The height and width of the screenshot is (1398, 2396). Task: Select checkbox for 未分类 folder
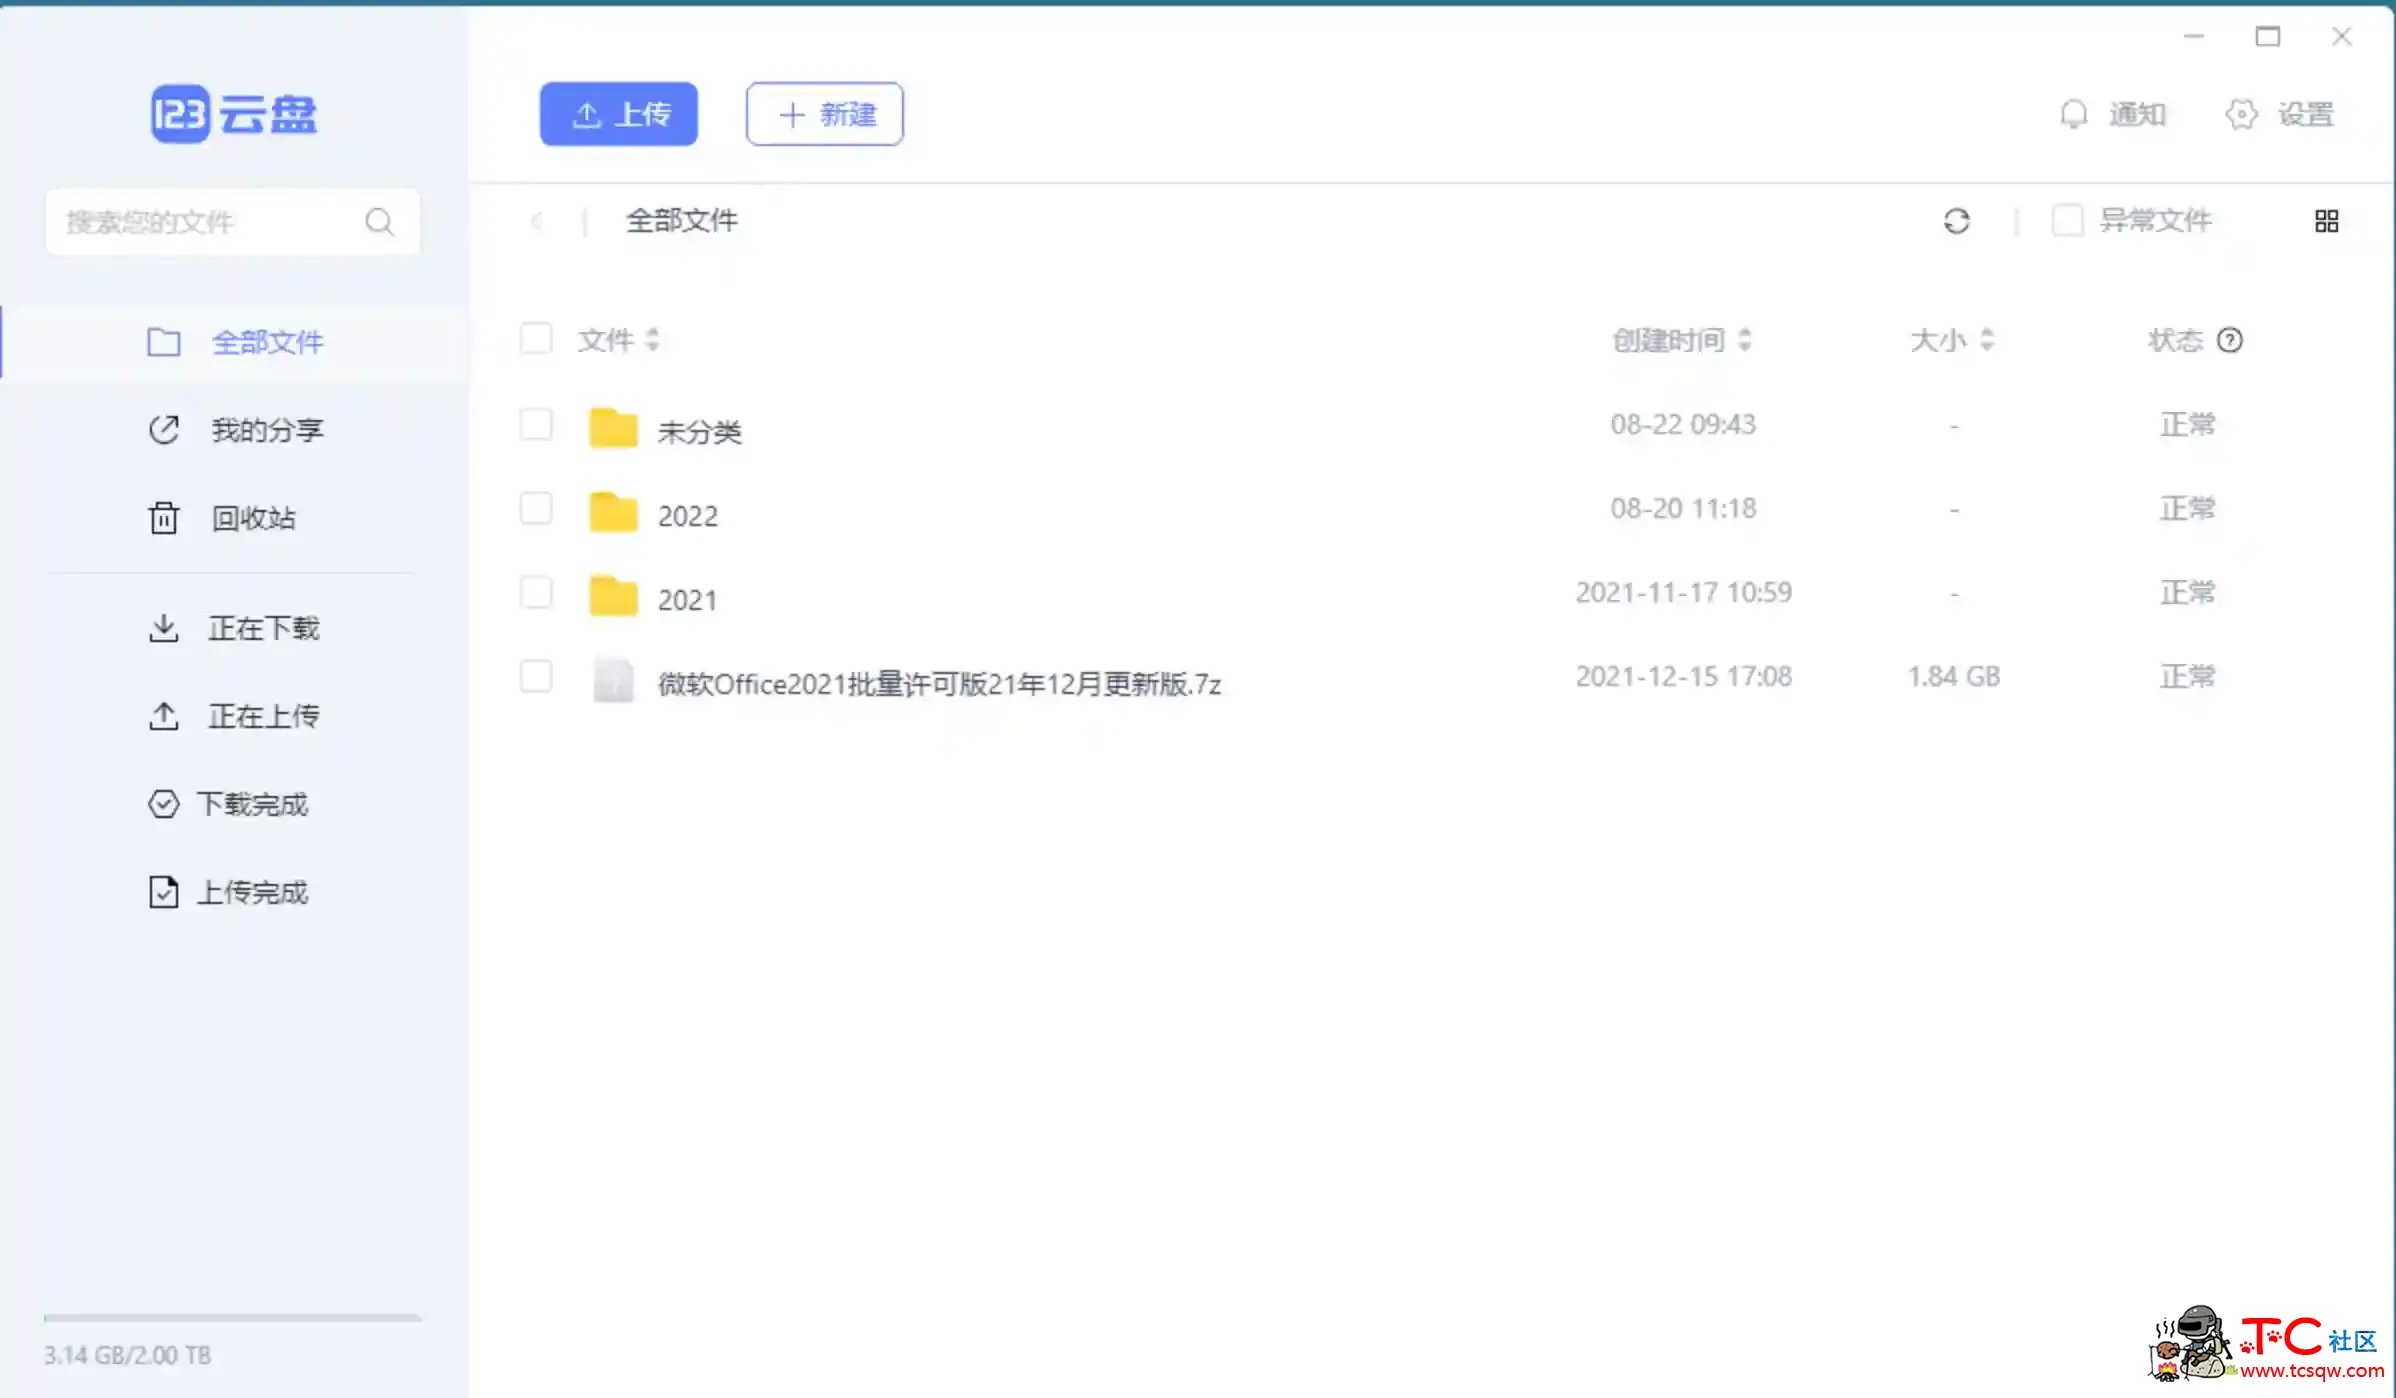coord(536,424)
